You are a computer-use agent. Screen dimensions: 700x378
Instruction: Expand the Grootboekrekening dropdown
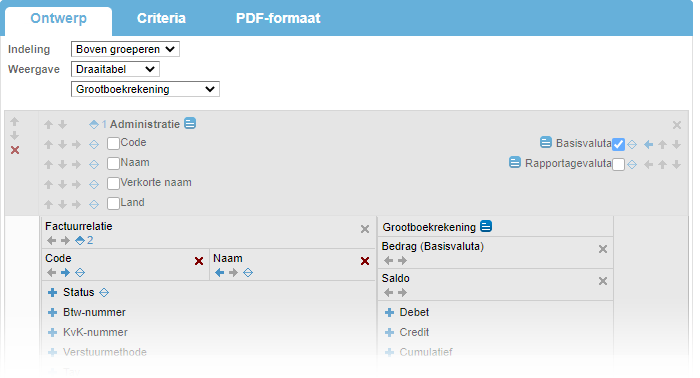pos(145,89)
